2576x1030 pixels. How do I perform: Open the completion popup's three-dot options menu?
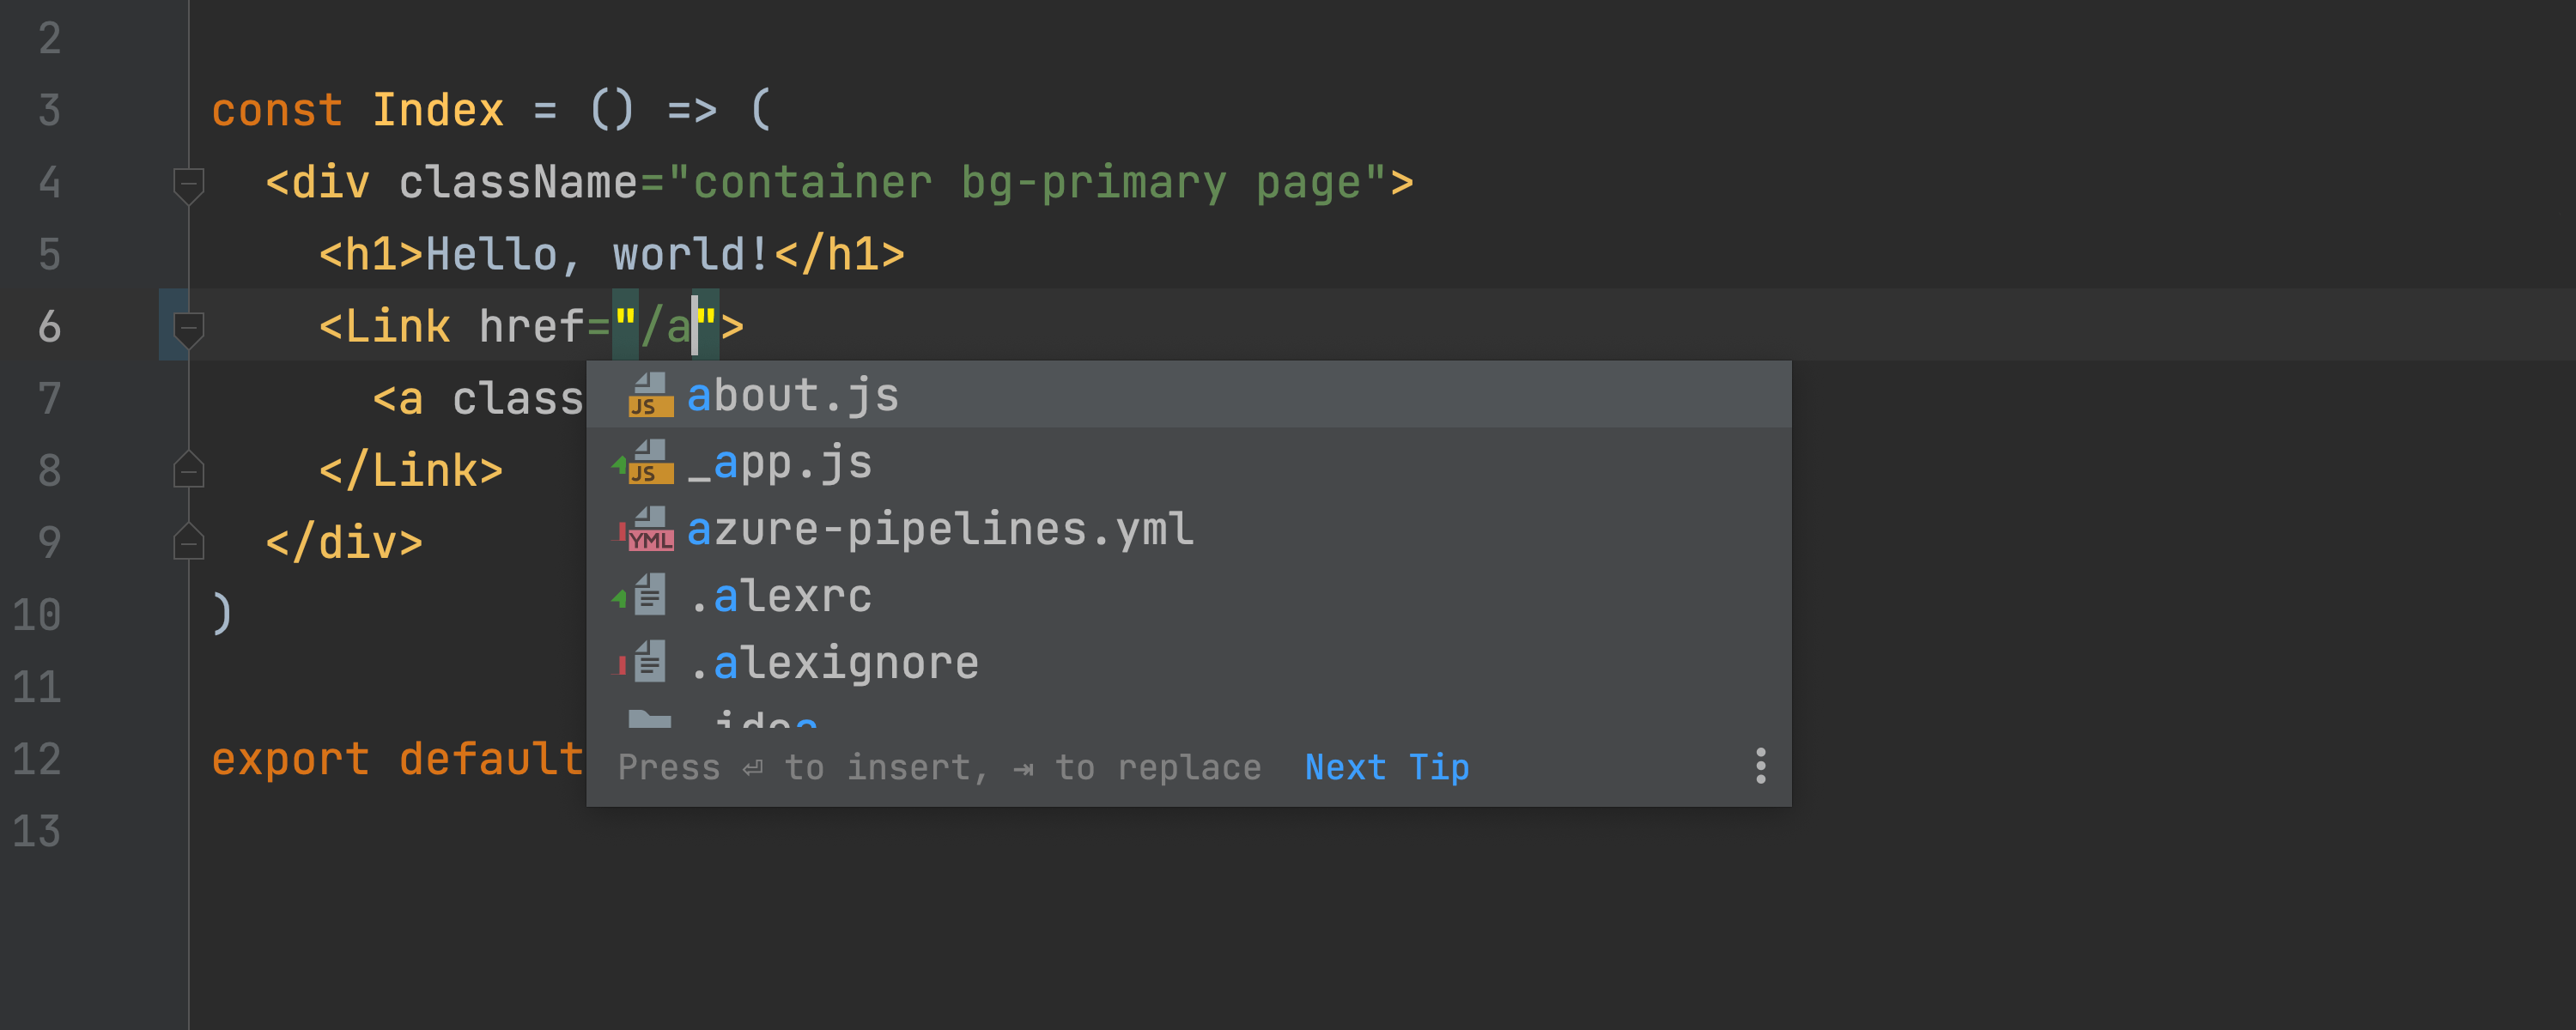pyautogui.click(x=1760, y=767)
